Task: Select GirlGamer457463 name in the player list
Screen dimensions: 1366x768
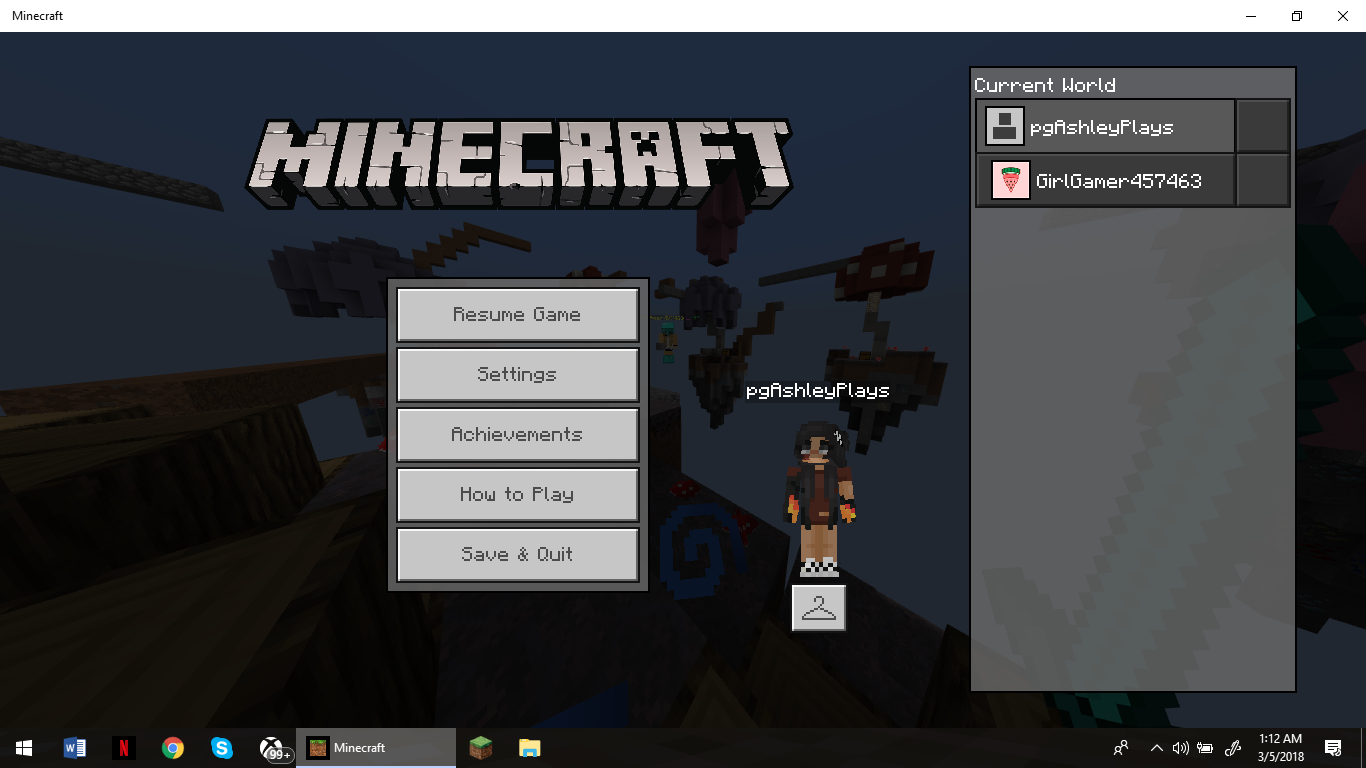Action: pos(1119,181)
